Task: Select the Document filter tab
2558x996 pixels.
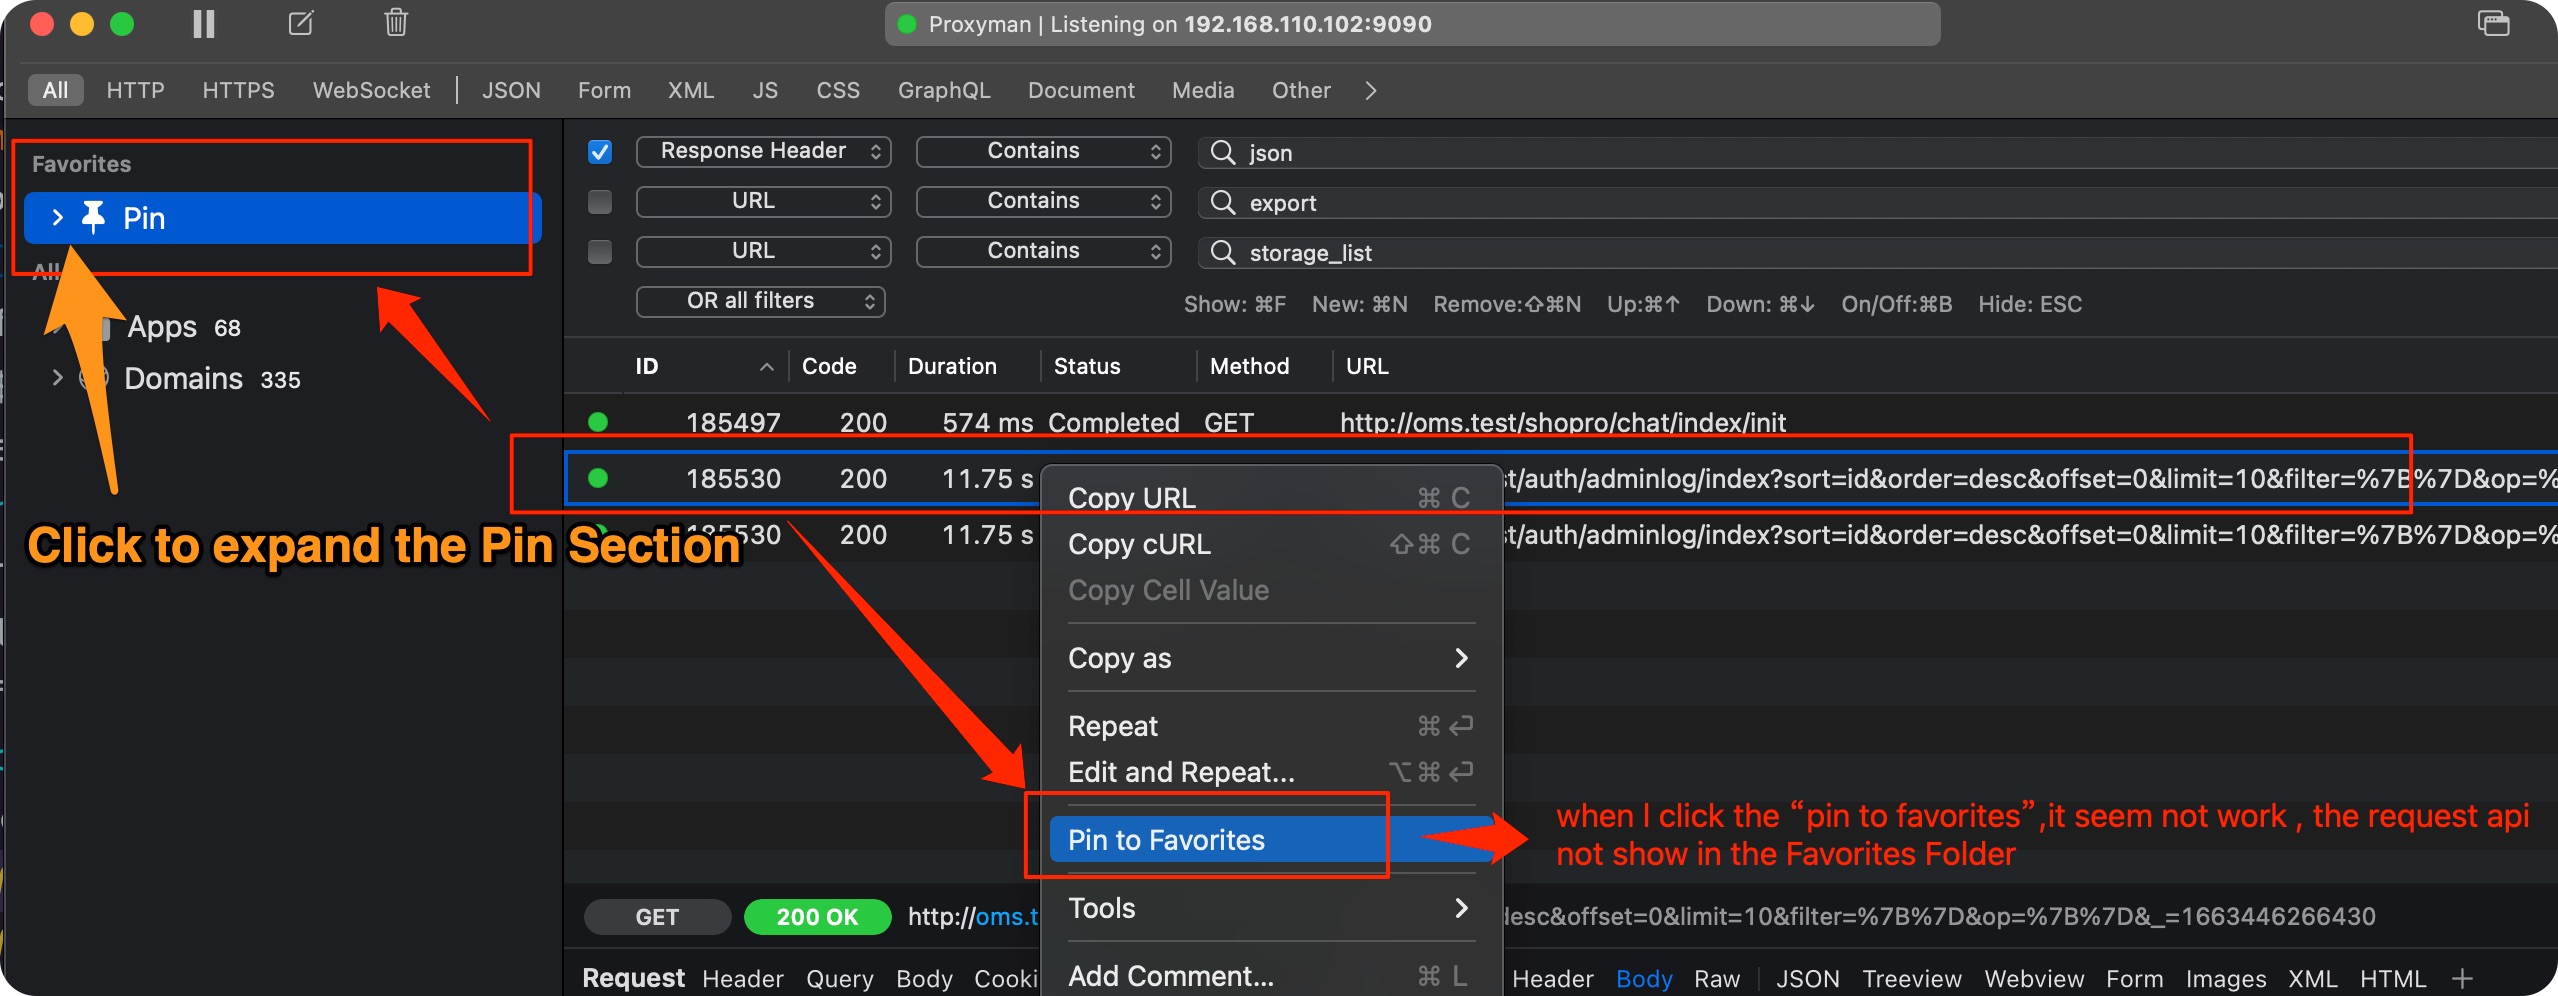Action: pos(1081,91)
